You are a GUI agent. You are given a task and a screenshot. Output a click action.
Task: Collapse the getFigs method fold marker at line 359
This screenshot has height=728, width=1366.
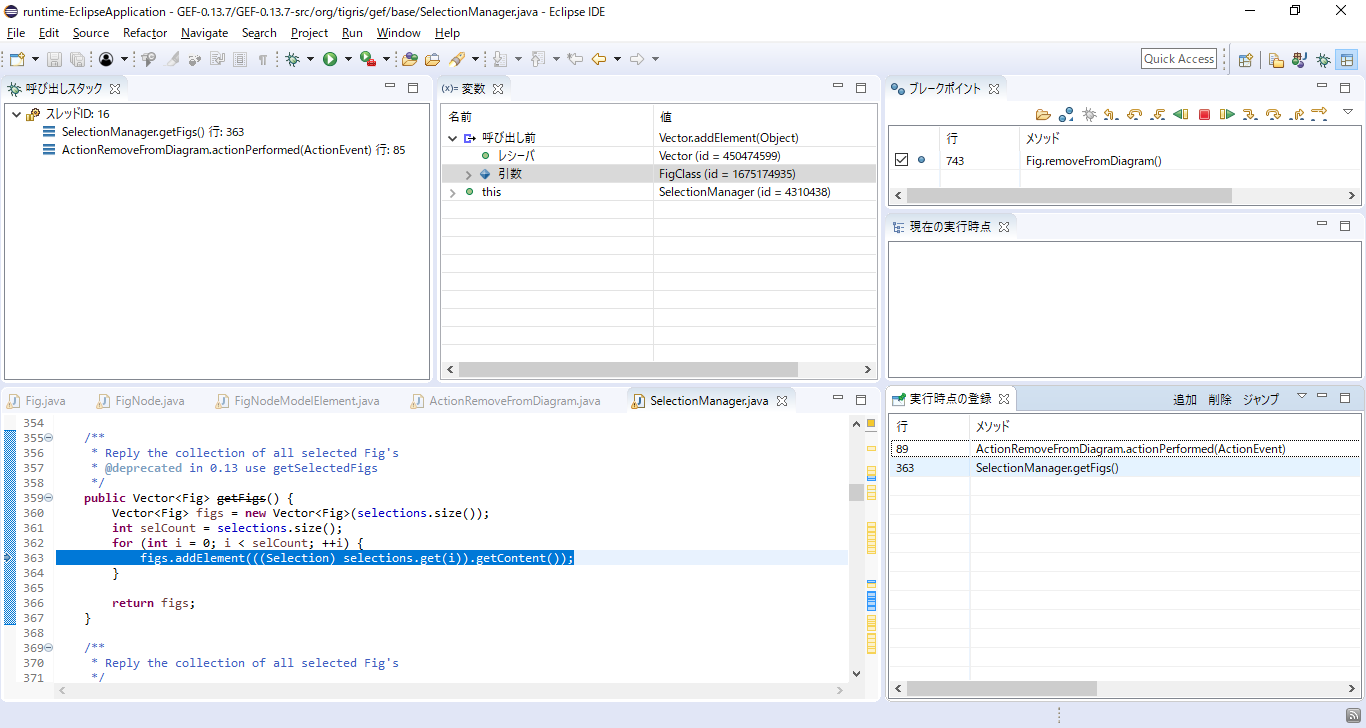[x=49, y=498]
